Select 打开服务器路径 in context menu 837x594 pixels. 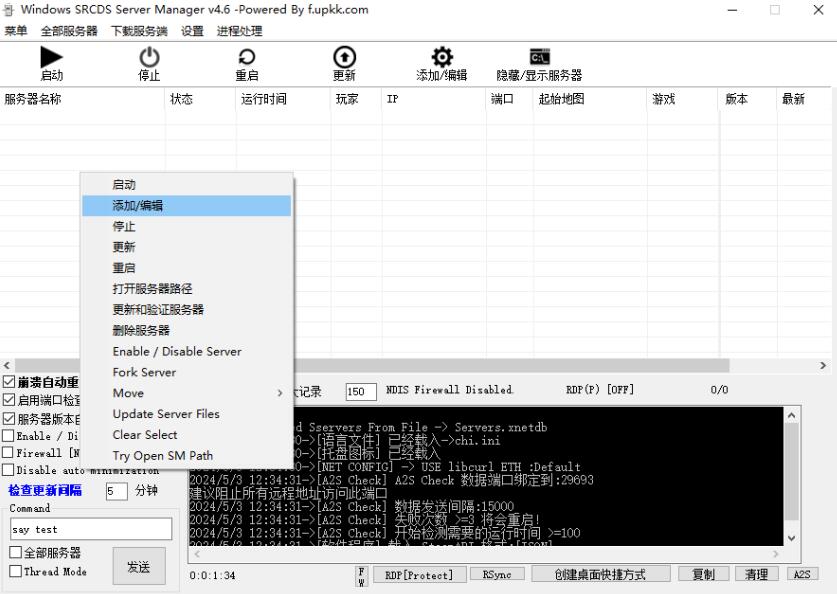pos(186,289)
